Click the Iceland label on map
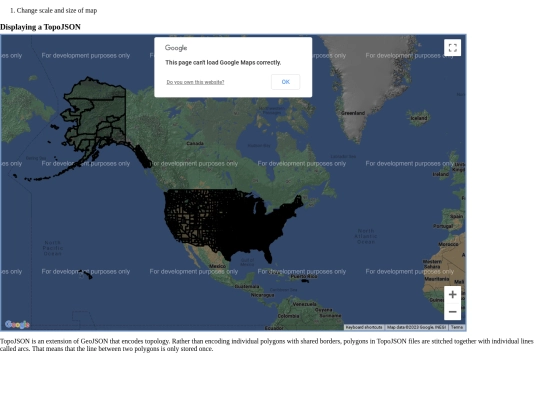This screenshot has width=540, height=405. [x=419, y=118]
